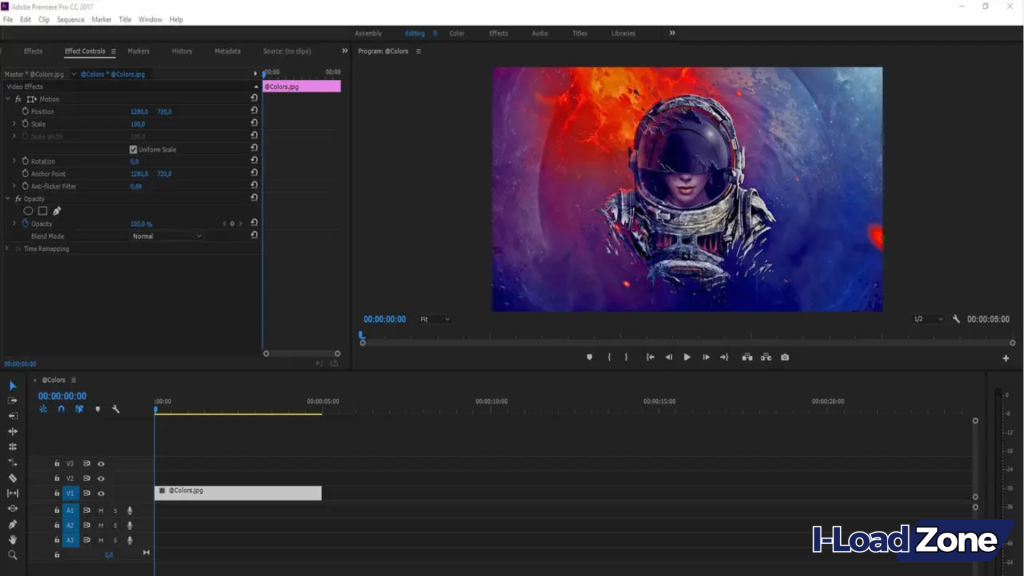Select the Razor tool
1024x576 pixels.
(x=12, y=477)
